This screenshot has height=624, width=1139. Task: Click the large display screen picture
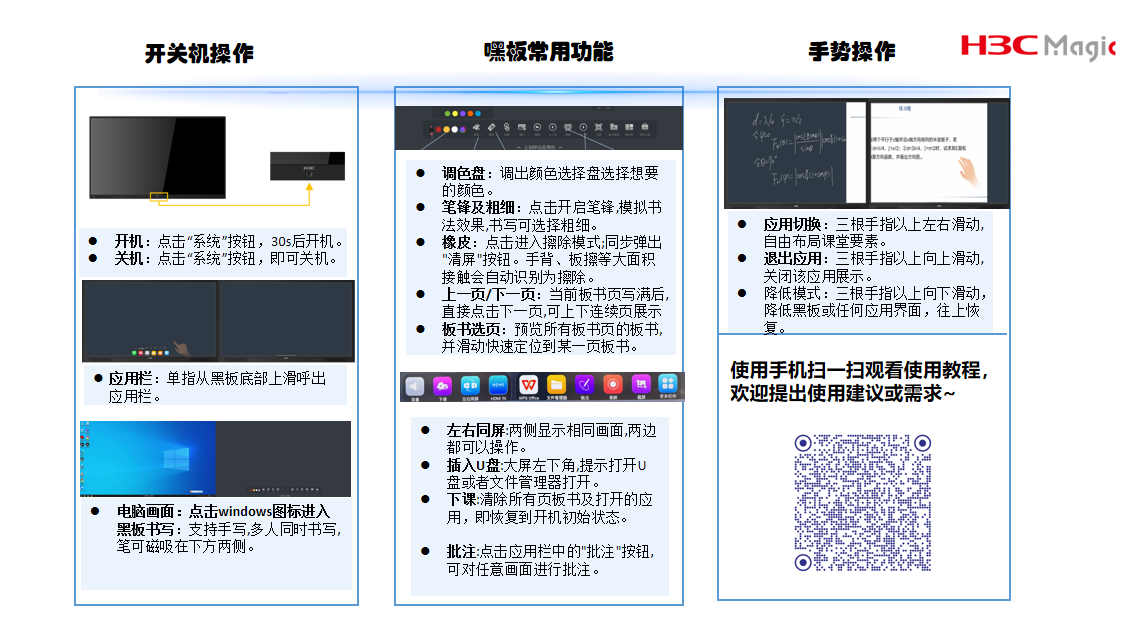click(158, 157)
